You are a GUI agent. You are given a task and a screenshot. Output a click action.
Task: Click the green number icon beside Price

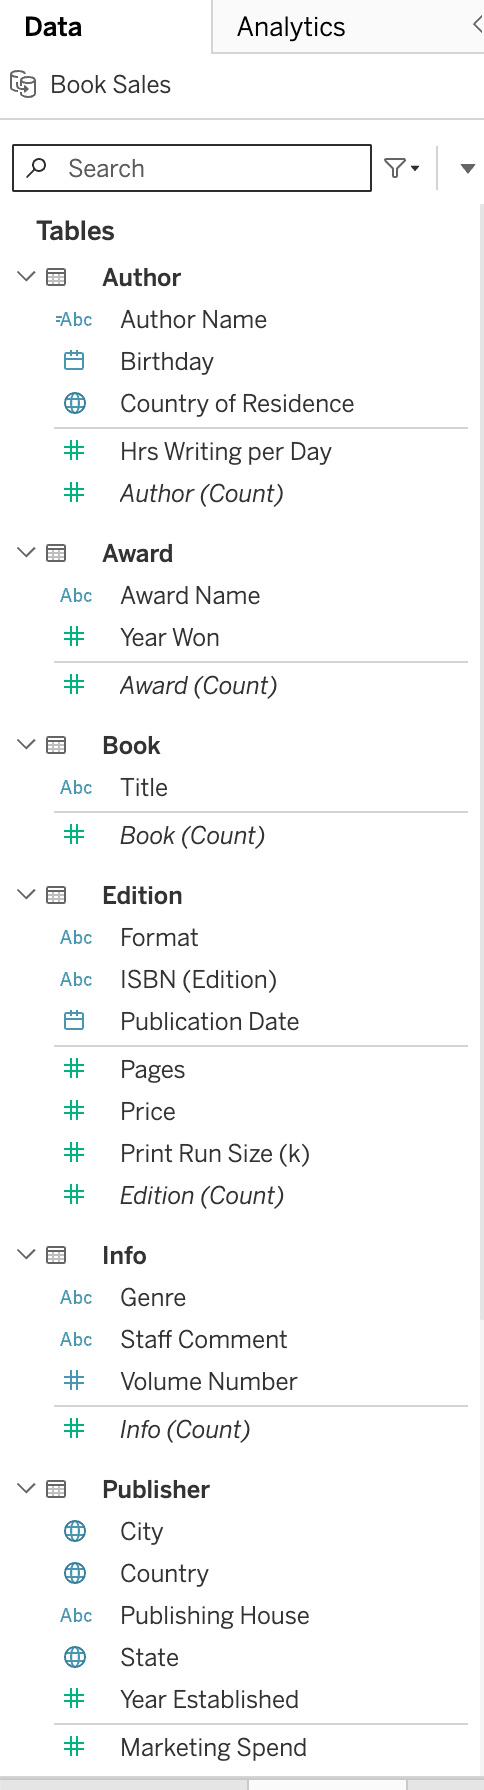tap(74, 1111)
